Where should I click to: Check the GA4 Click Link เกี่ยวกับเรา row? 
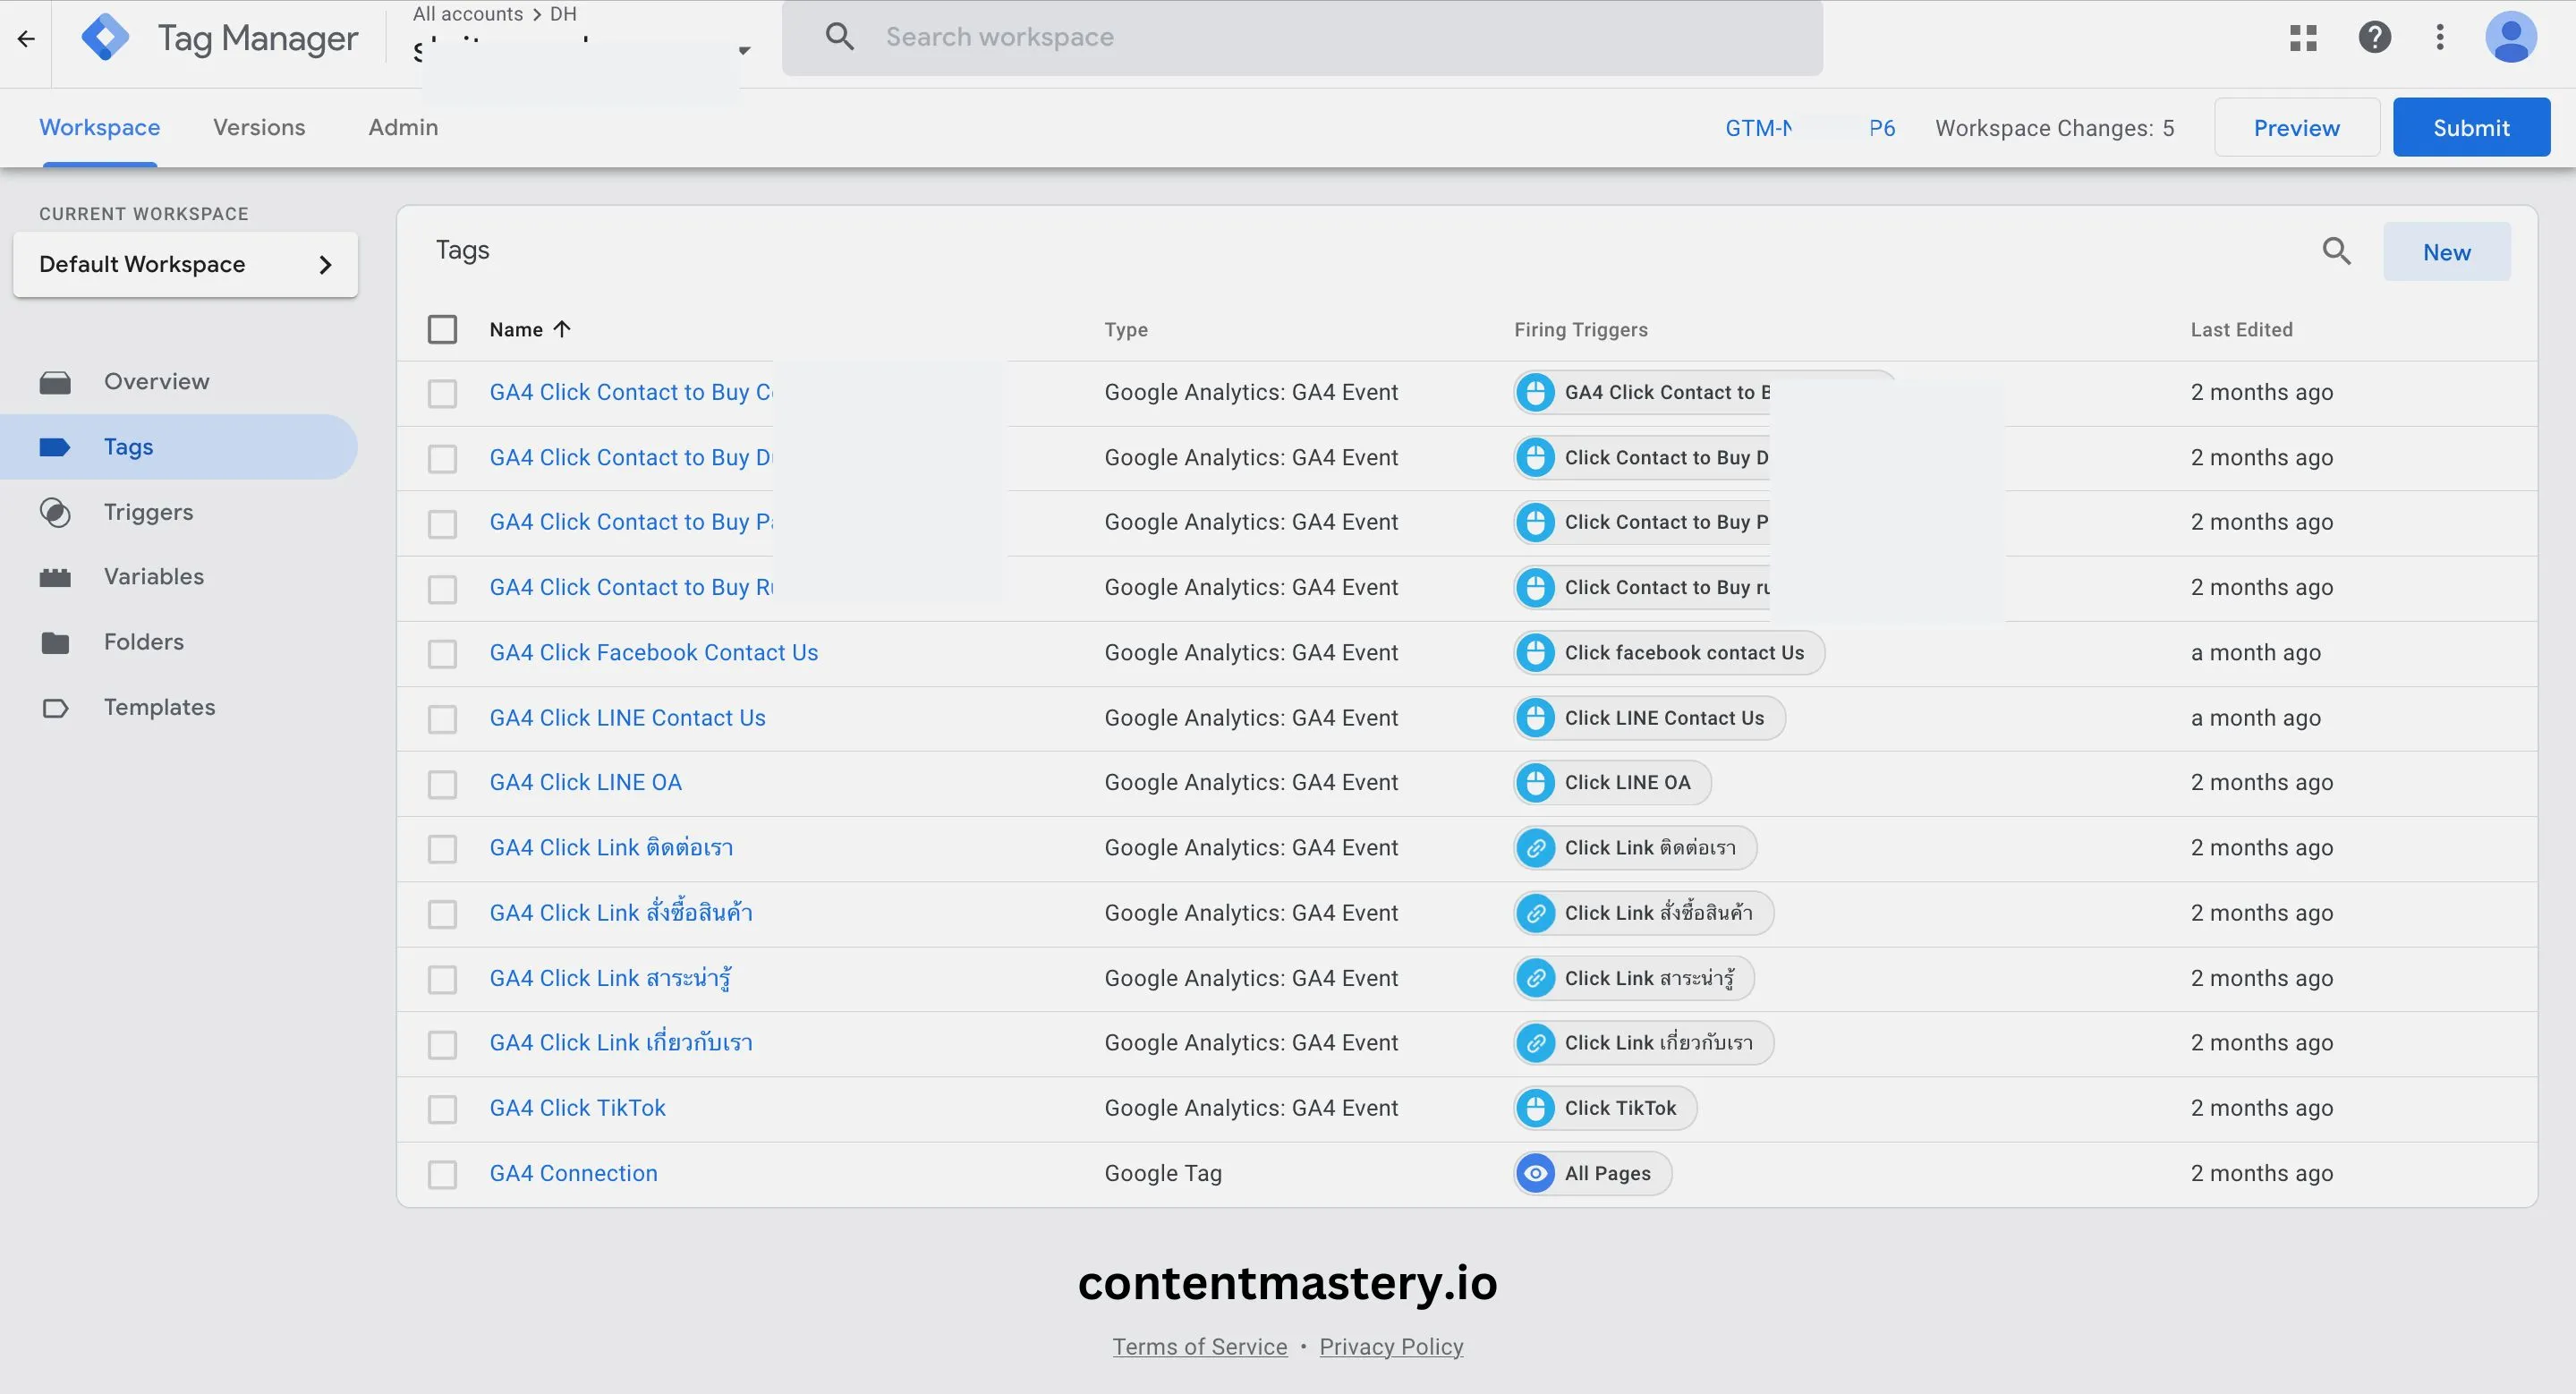point(442,1044)
